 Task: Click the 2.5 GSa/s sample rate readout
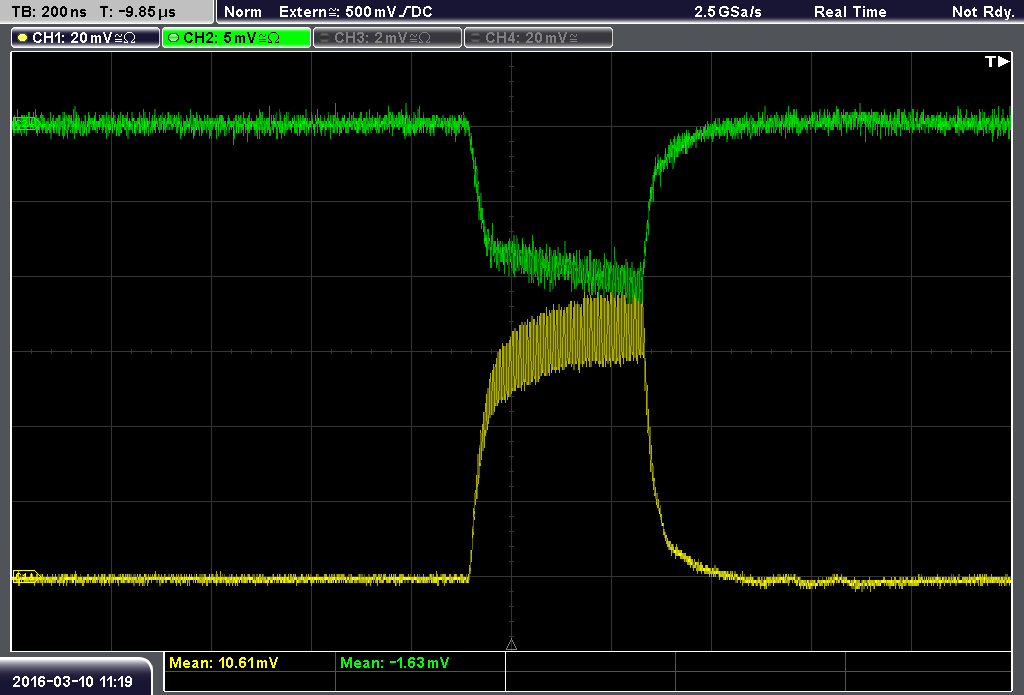(728, 12)
